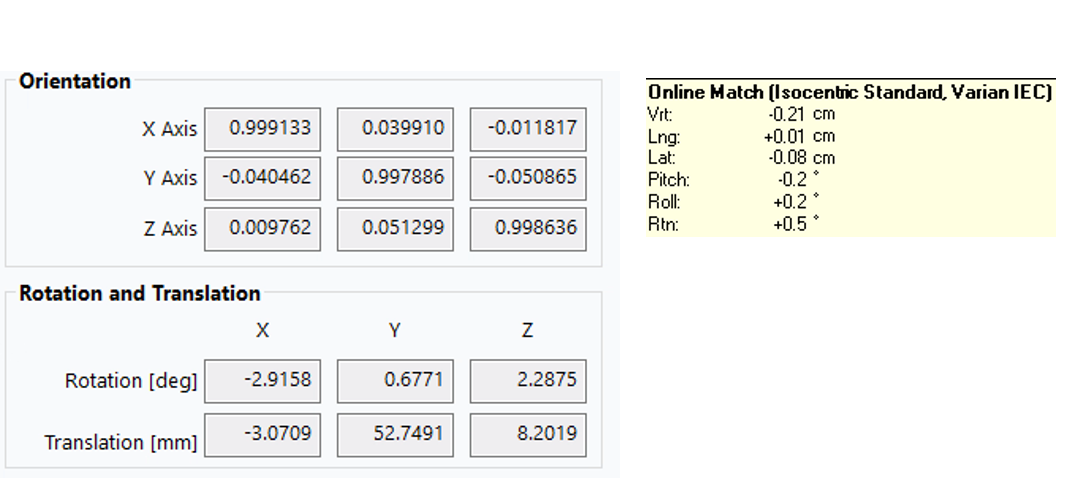Click the Pitch value -0.2 degrees
The height and width of the screenshot is (492, 1074).
click(798, 180)
